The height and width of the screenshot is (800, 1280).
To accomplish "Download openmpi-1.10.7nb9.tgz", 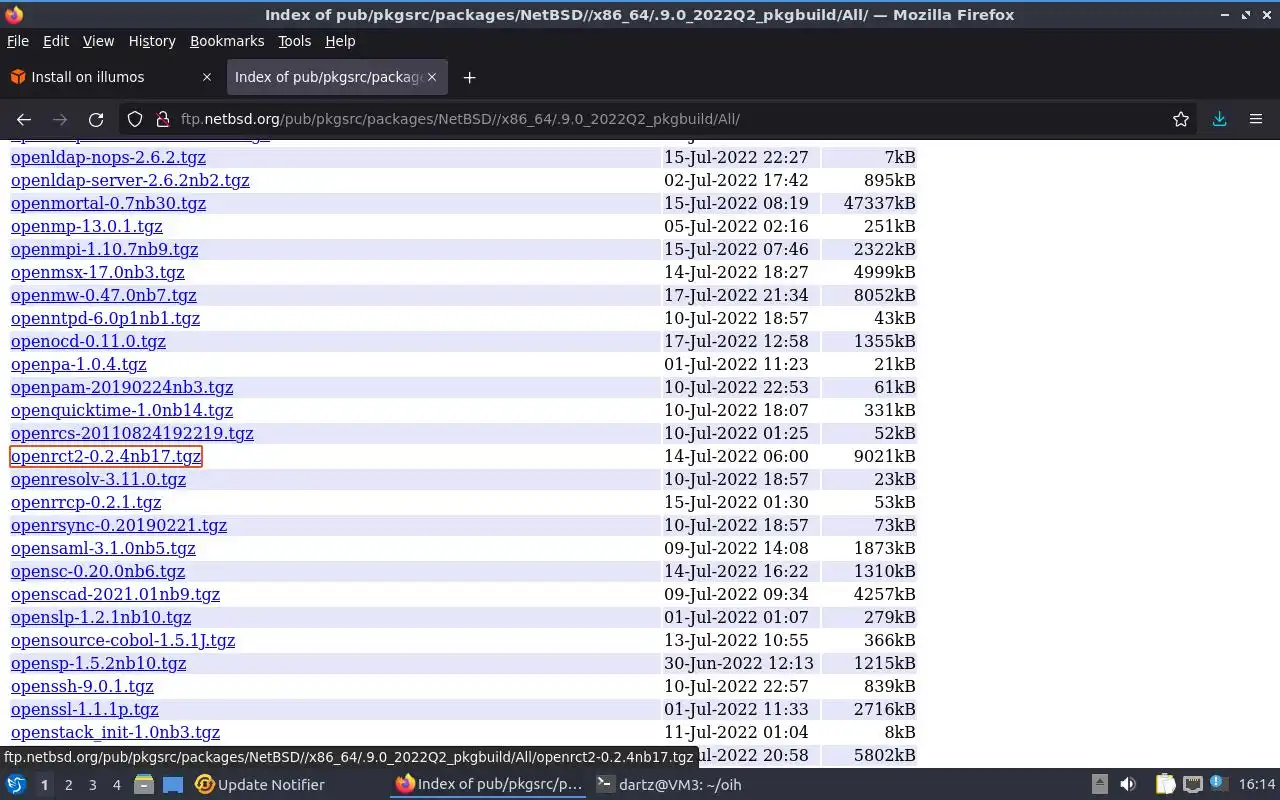I will 104,249.
